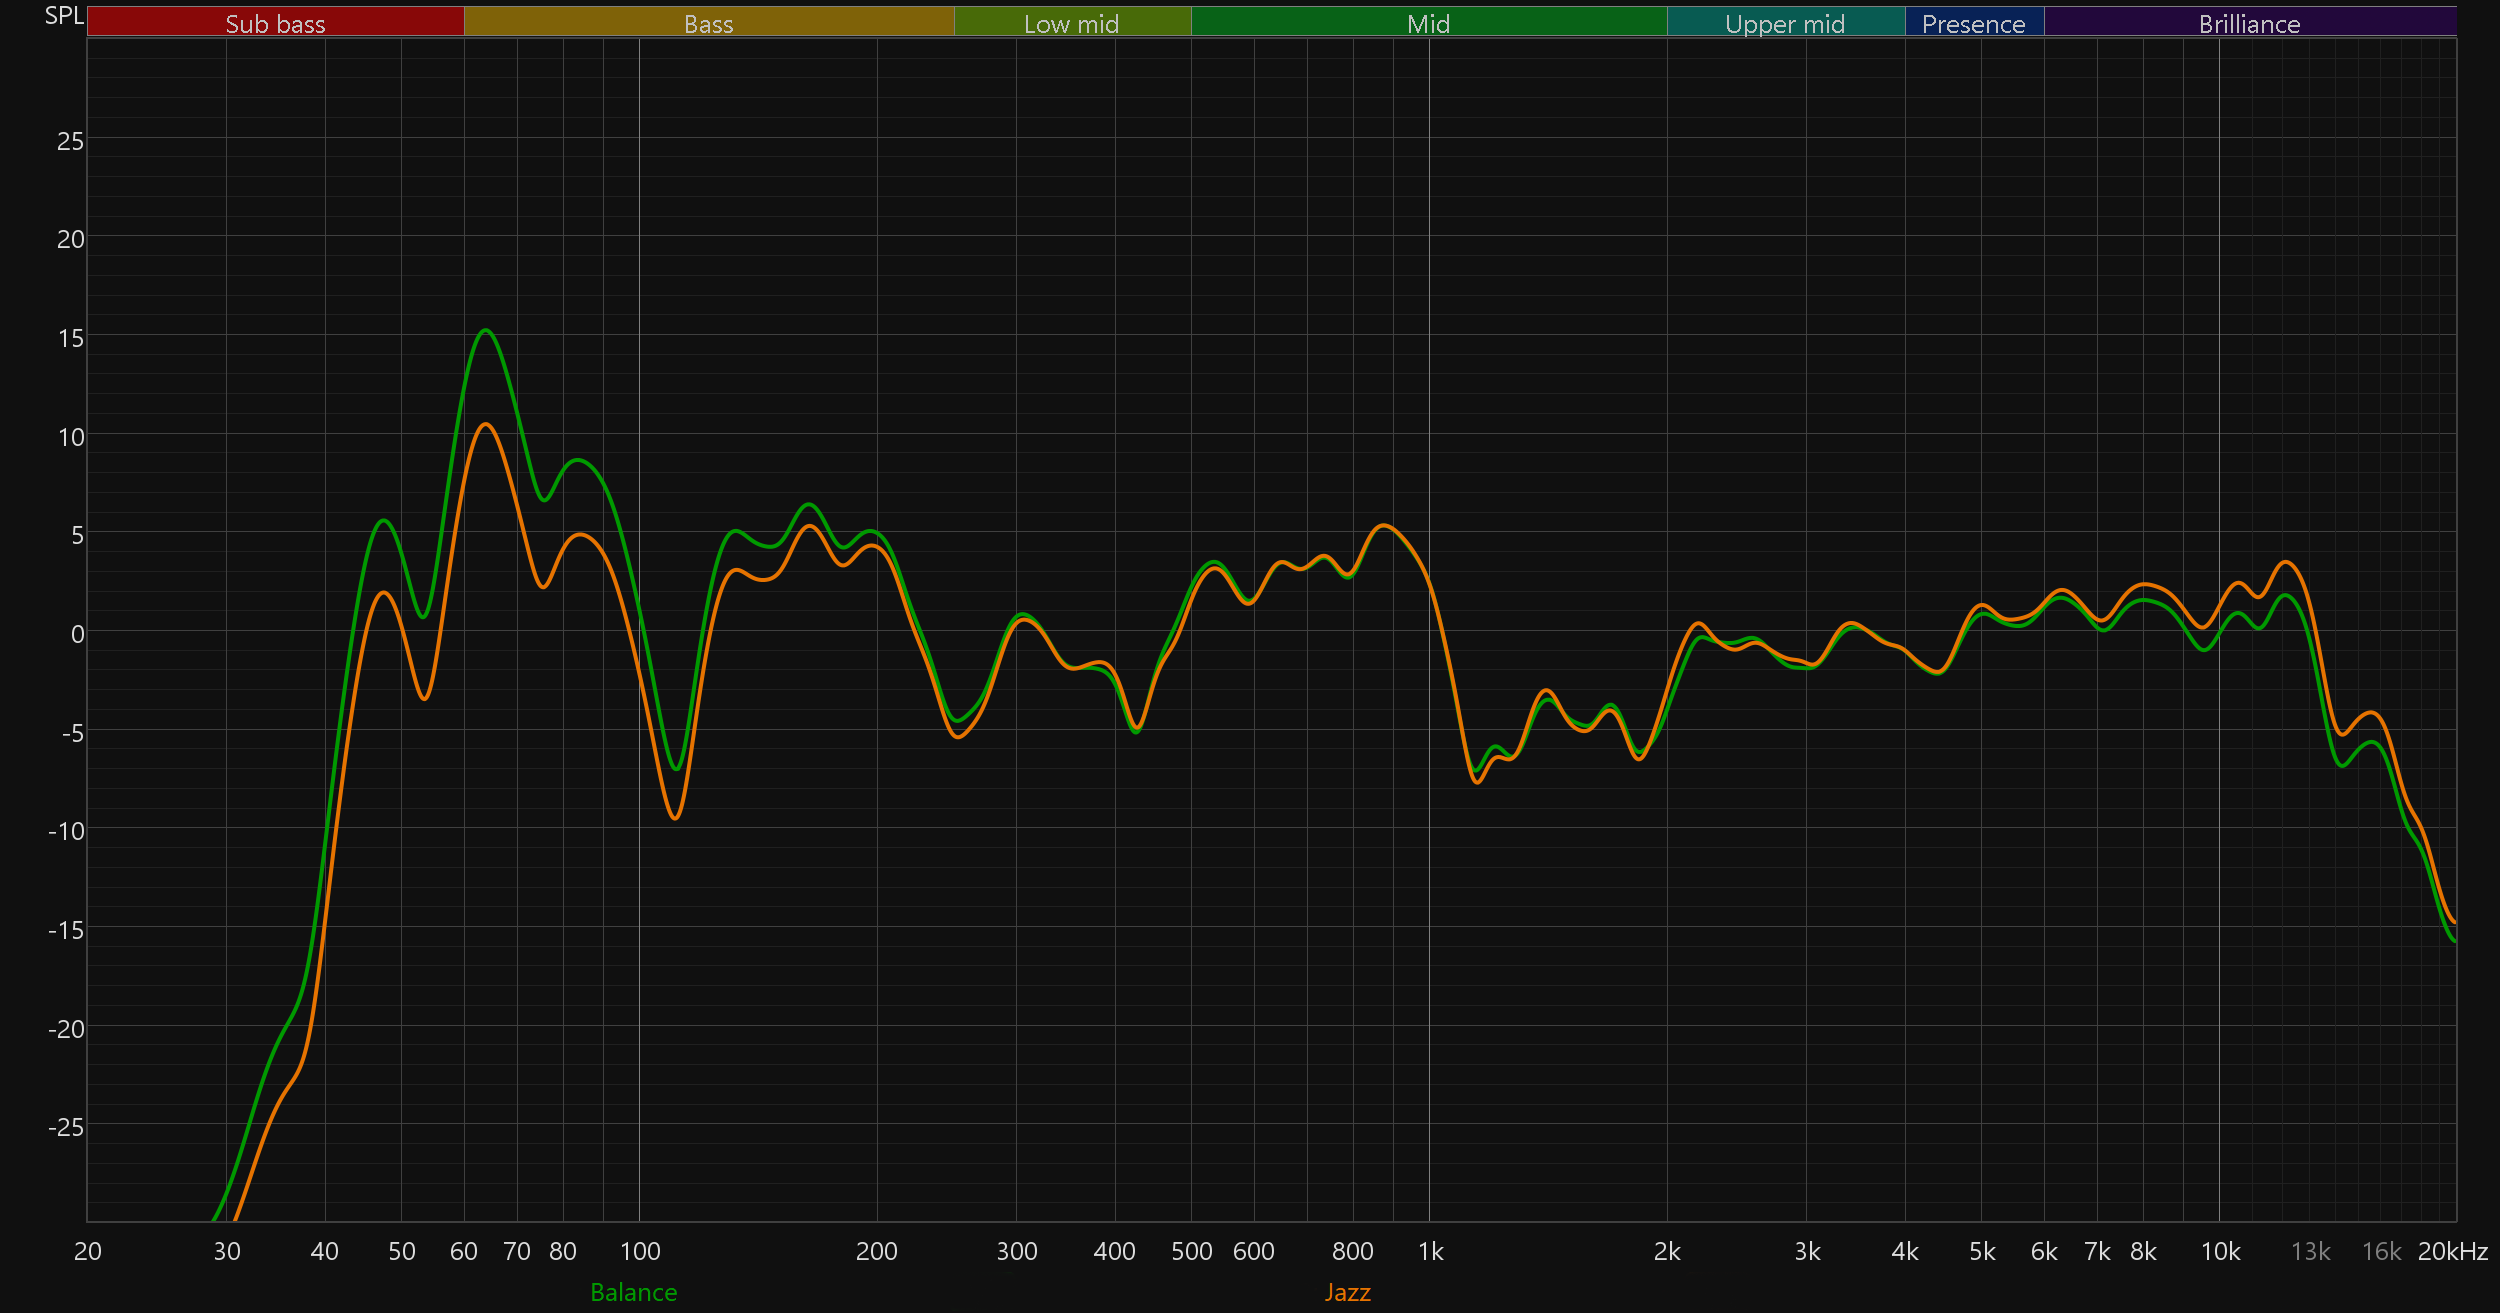
Task: Click the -25 dB axis value
Action: pyautogui.click(x=66, y=1127)
